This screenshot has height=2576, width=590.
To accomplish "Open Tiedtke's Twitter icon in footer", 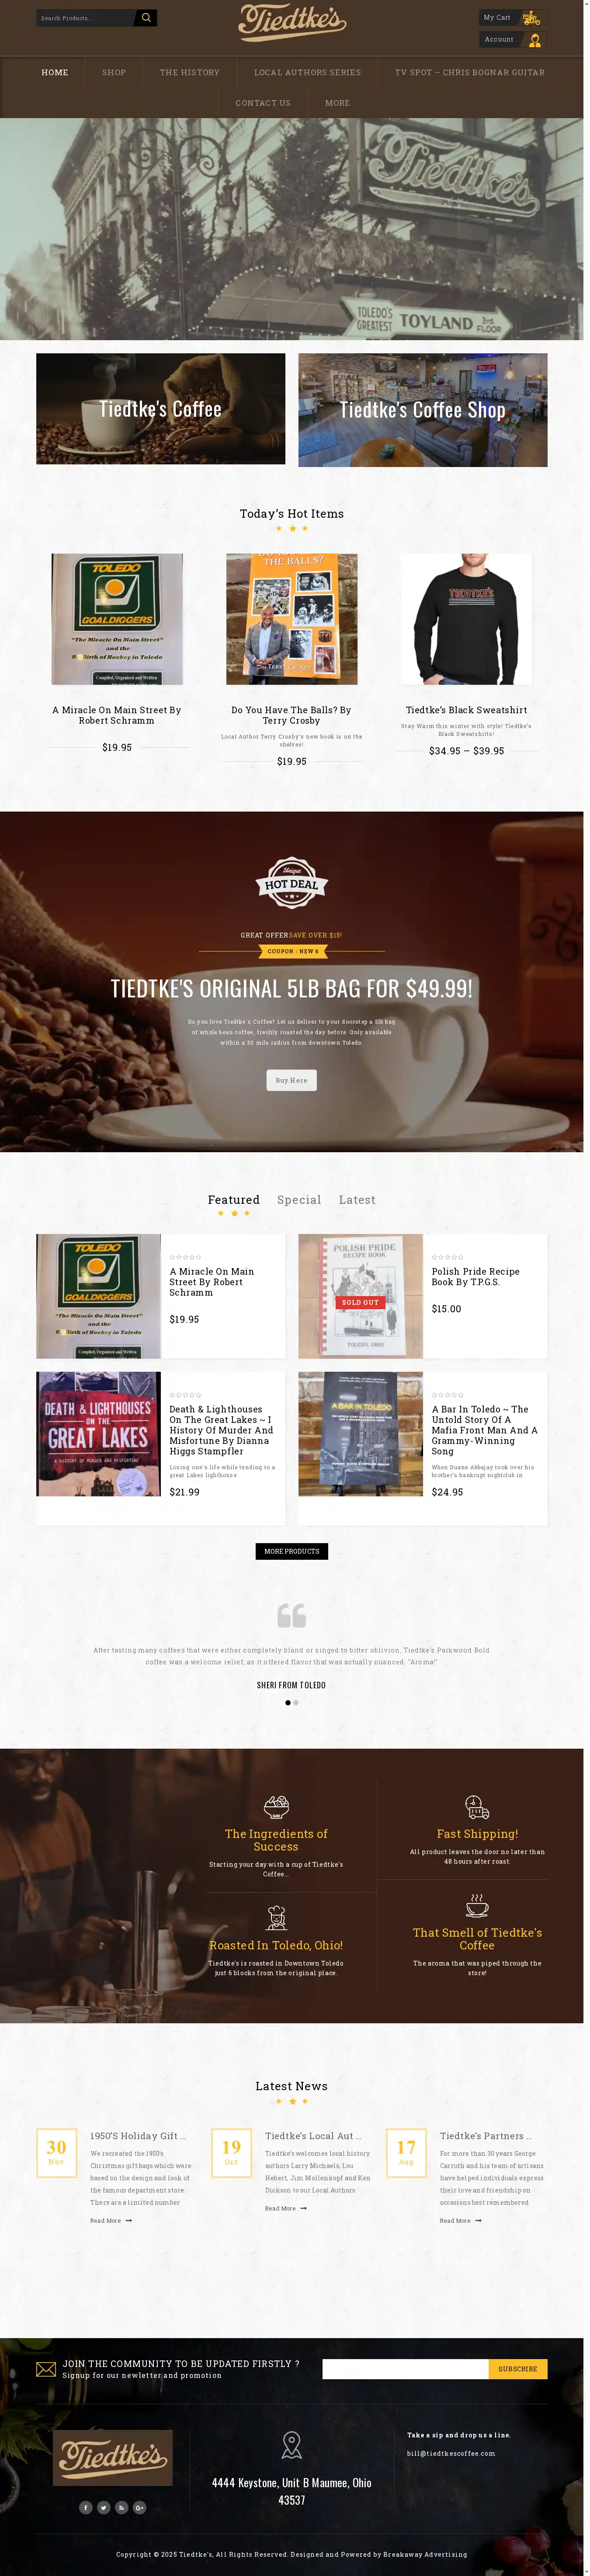I will pos(104,2507).
